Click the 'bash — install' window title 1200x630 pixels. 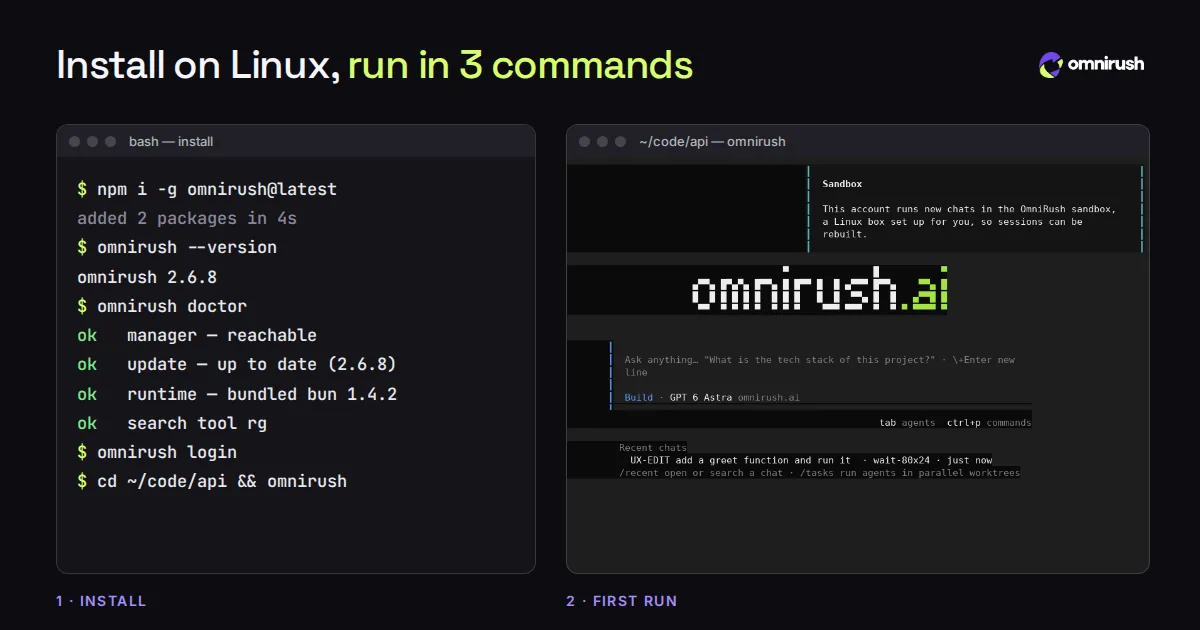pyautogui.click(x=171, y=142)
